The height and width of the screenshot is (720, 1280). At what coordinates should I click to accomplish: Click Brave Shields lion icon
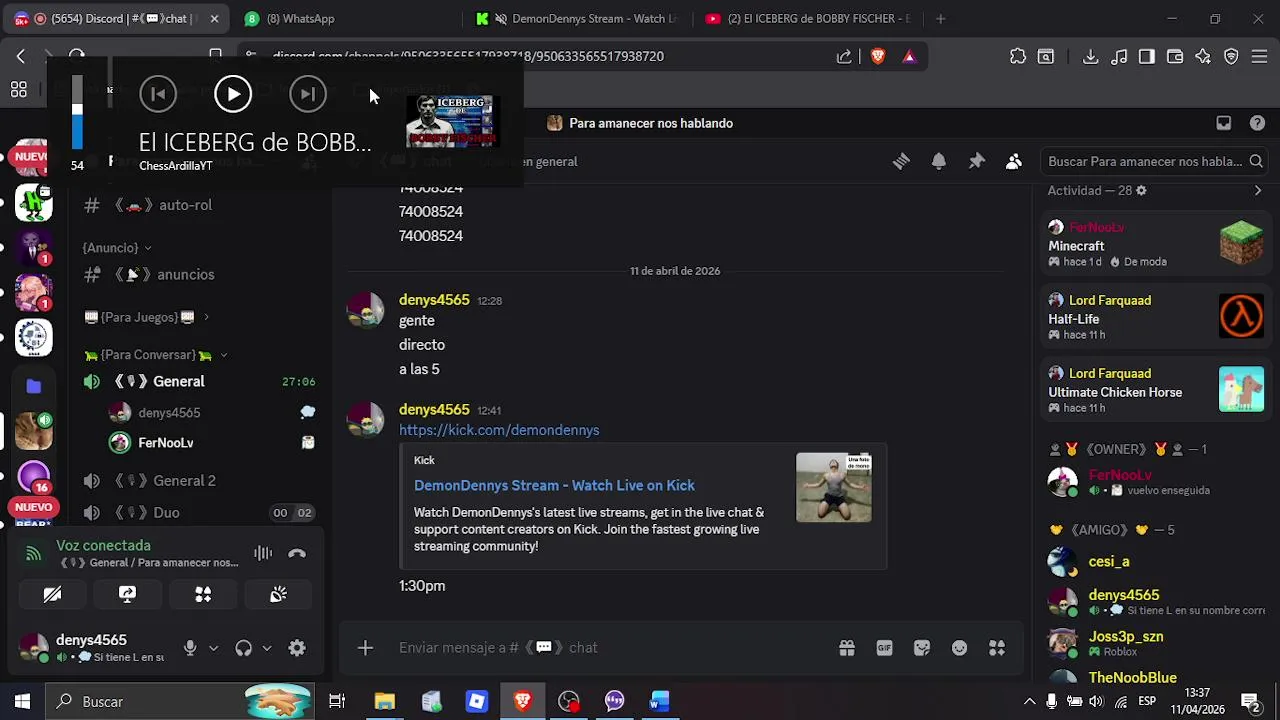[878, 57]
